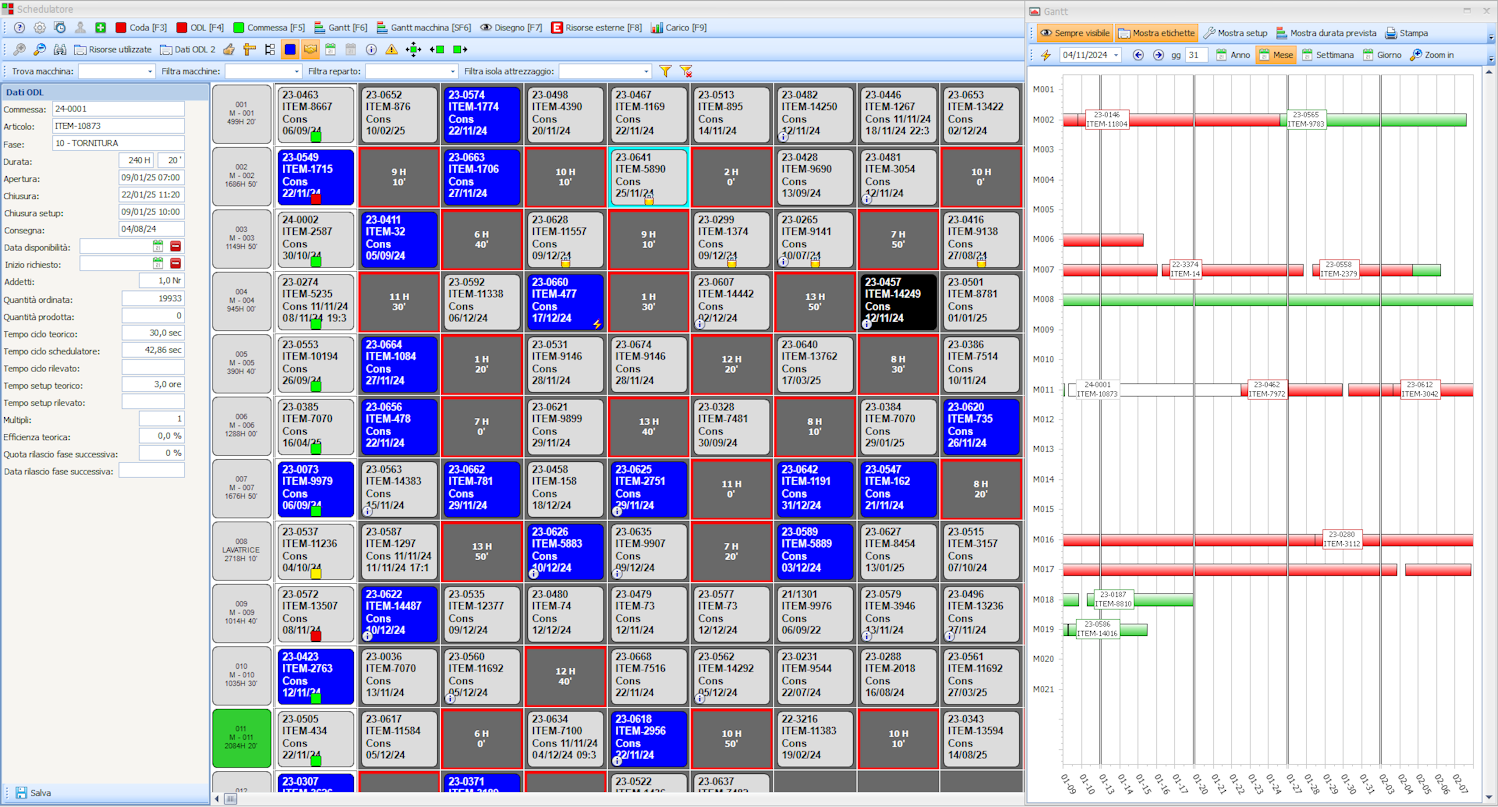Viewport: 1498px width, 807px height.
Task: Select Anno view in Gantt
Action: point(1233,55)
